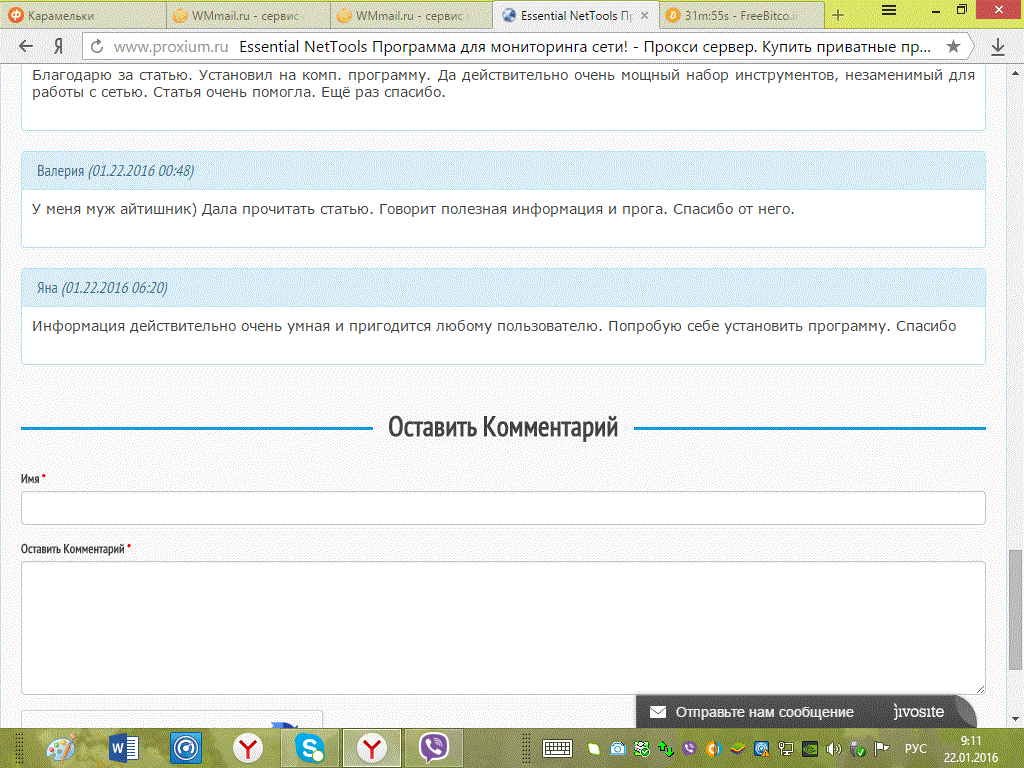Click the www.proxium.ru address text

[170, 46]
